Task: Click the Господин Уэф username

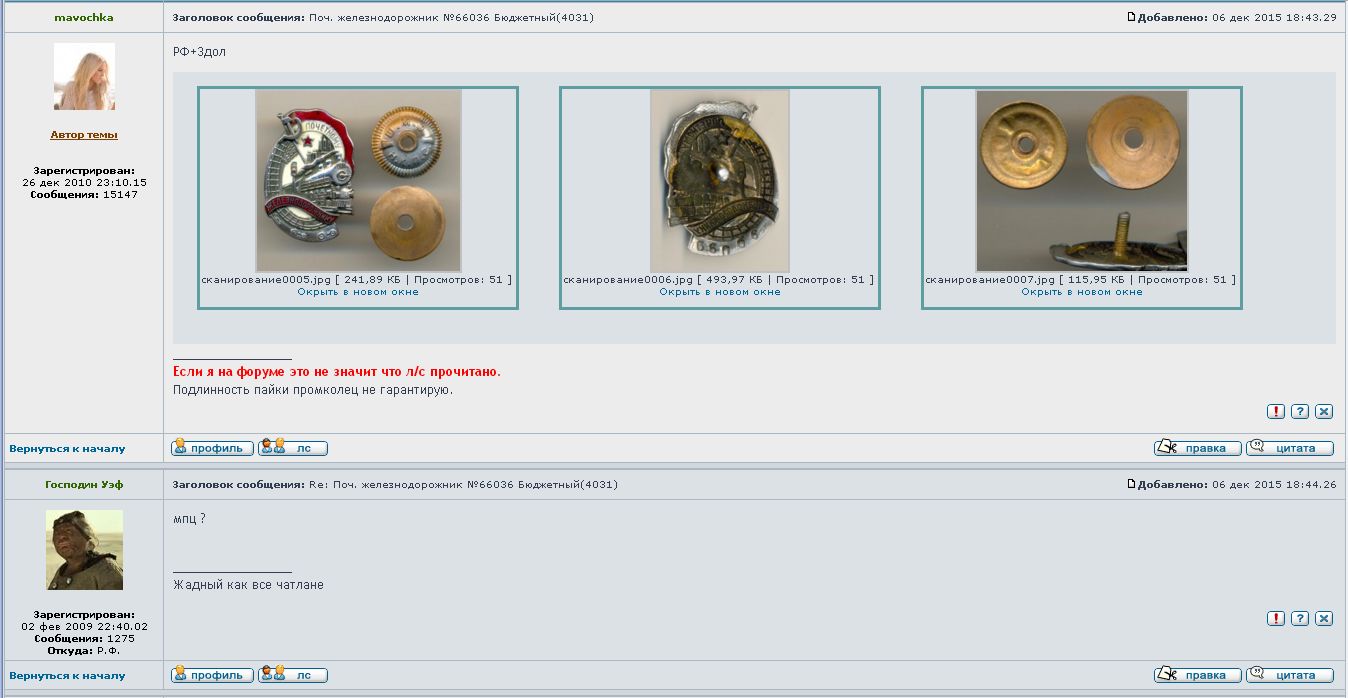Action: tap(83, 484)
